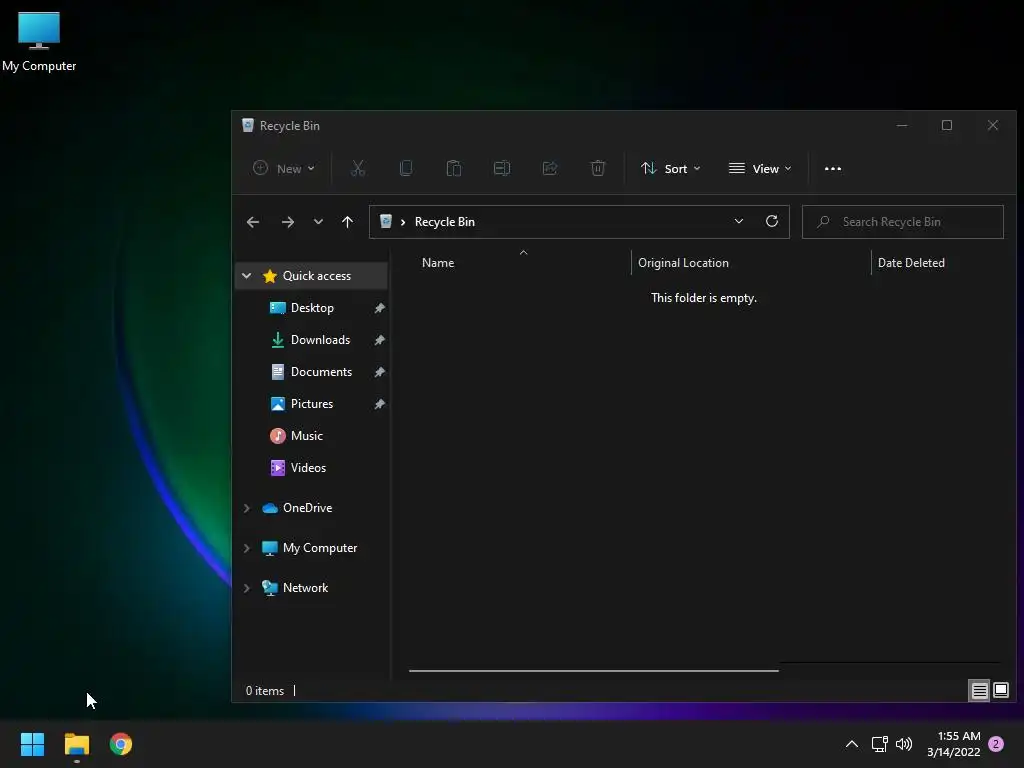
Task: Click the Delete trash can icon
Action: (x=598, y=168)
